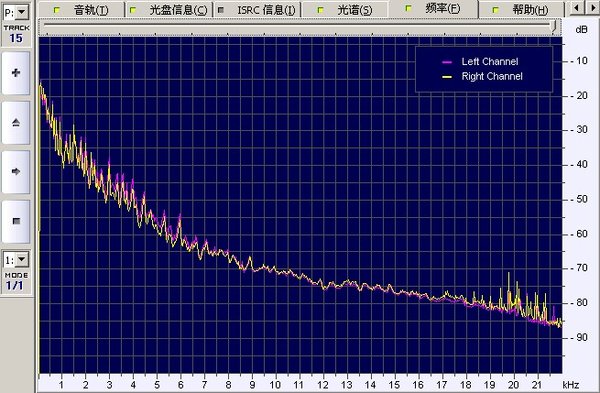600x393 pixels.
Task: Click the 1 kHz axis value
Action: coord(61,385)
